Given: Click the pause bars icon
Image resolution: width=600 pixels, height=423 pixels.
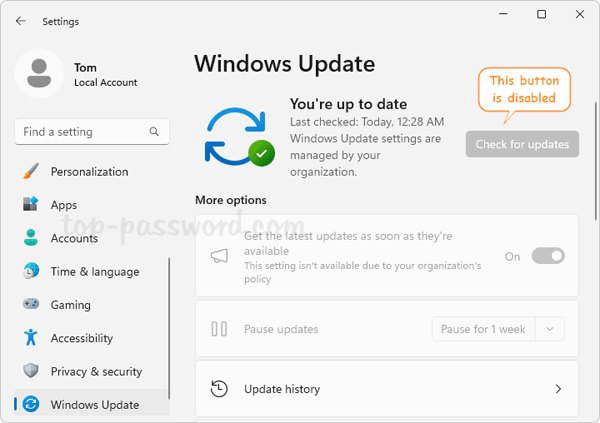Looking at the screenshot, I should click(x=219, y=329).
